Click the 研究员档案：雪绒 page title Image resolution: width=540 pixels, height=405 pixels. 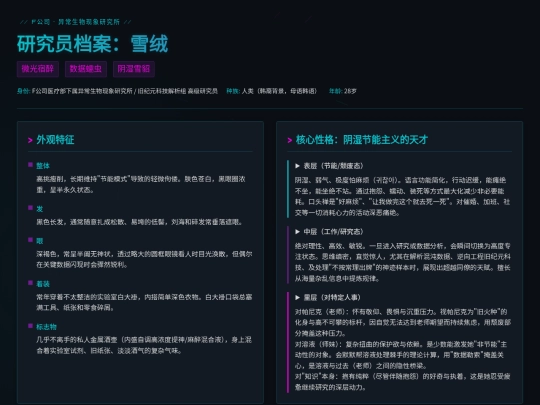(x=92, y=44)
